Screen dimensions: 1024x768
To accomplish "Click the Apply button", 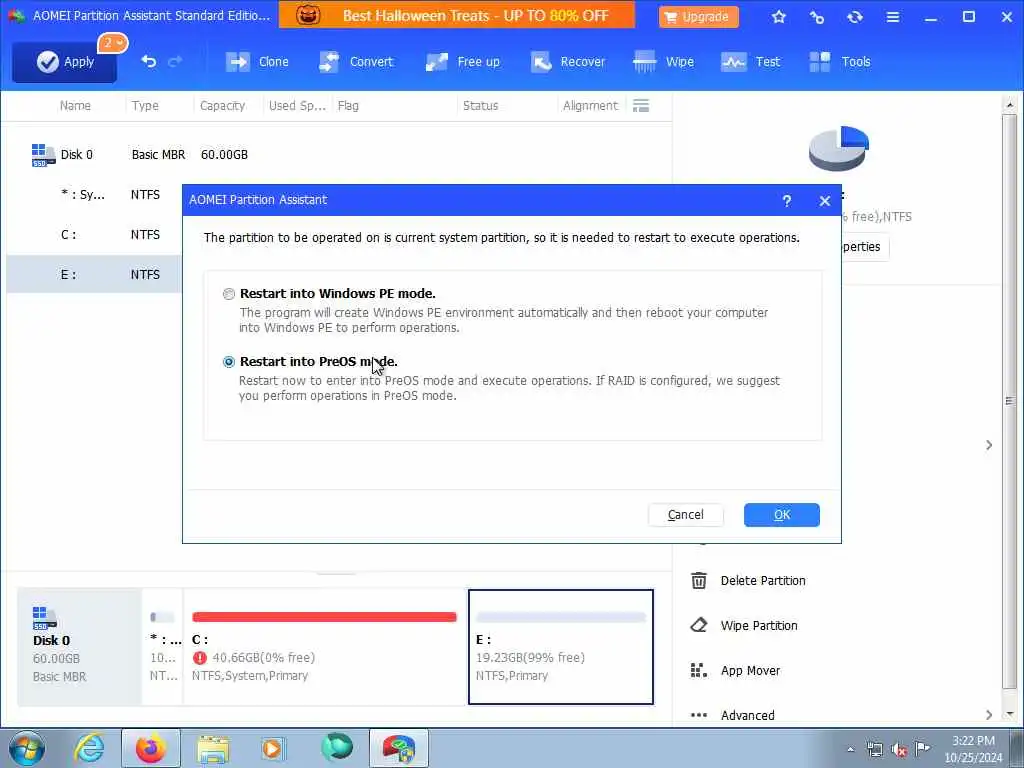I will coord(64,62).
